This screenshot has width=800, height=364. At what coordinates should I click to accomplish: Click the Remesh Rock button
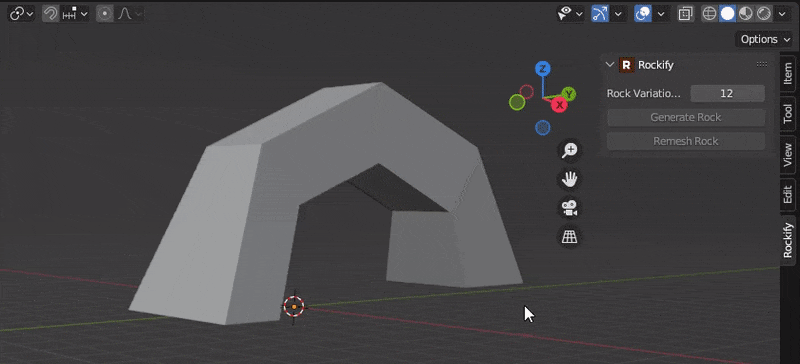(686, 141)
